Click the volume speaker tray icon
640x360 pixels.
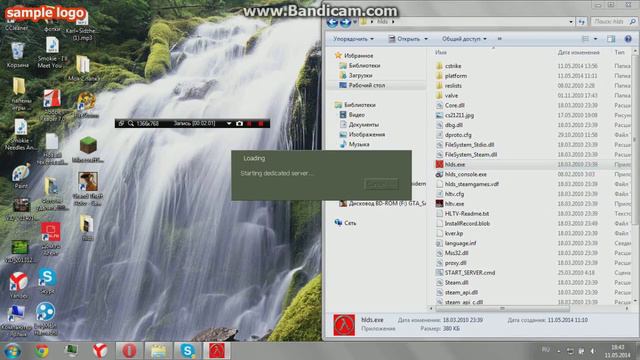click(592, 351)
